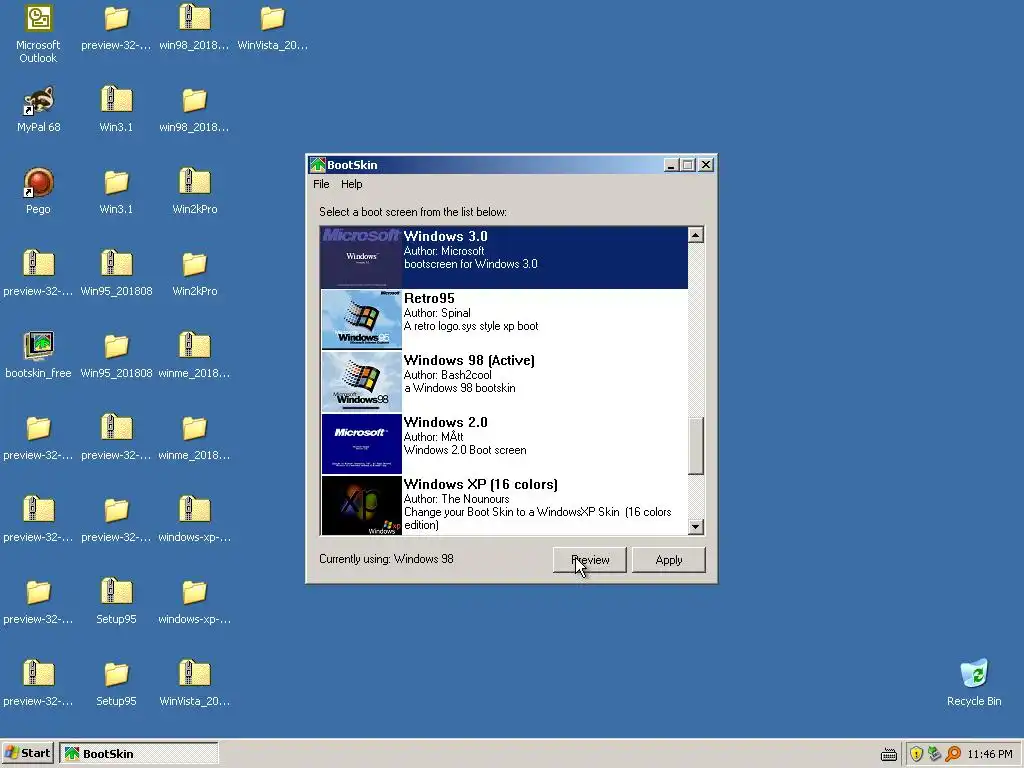Click the boot screen list scrollbar thumb

click(696, 445)
